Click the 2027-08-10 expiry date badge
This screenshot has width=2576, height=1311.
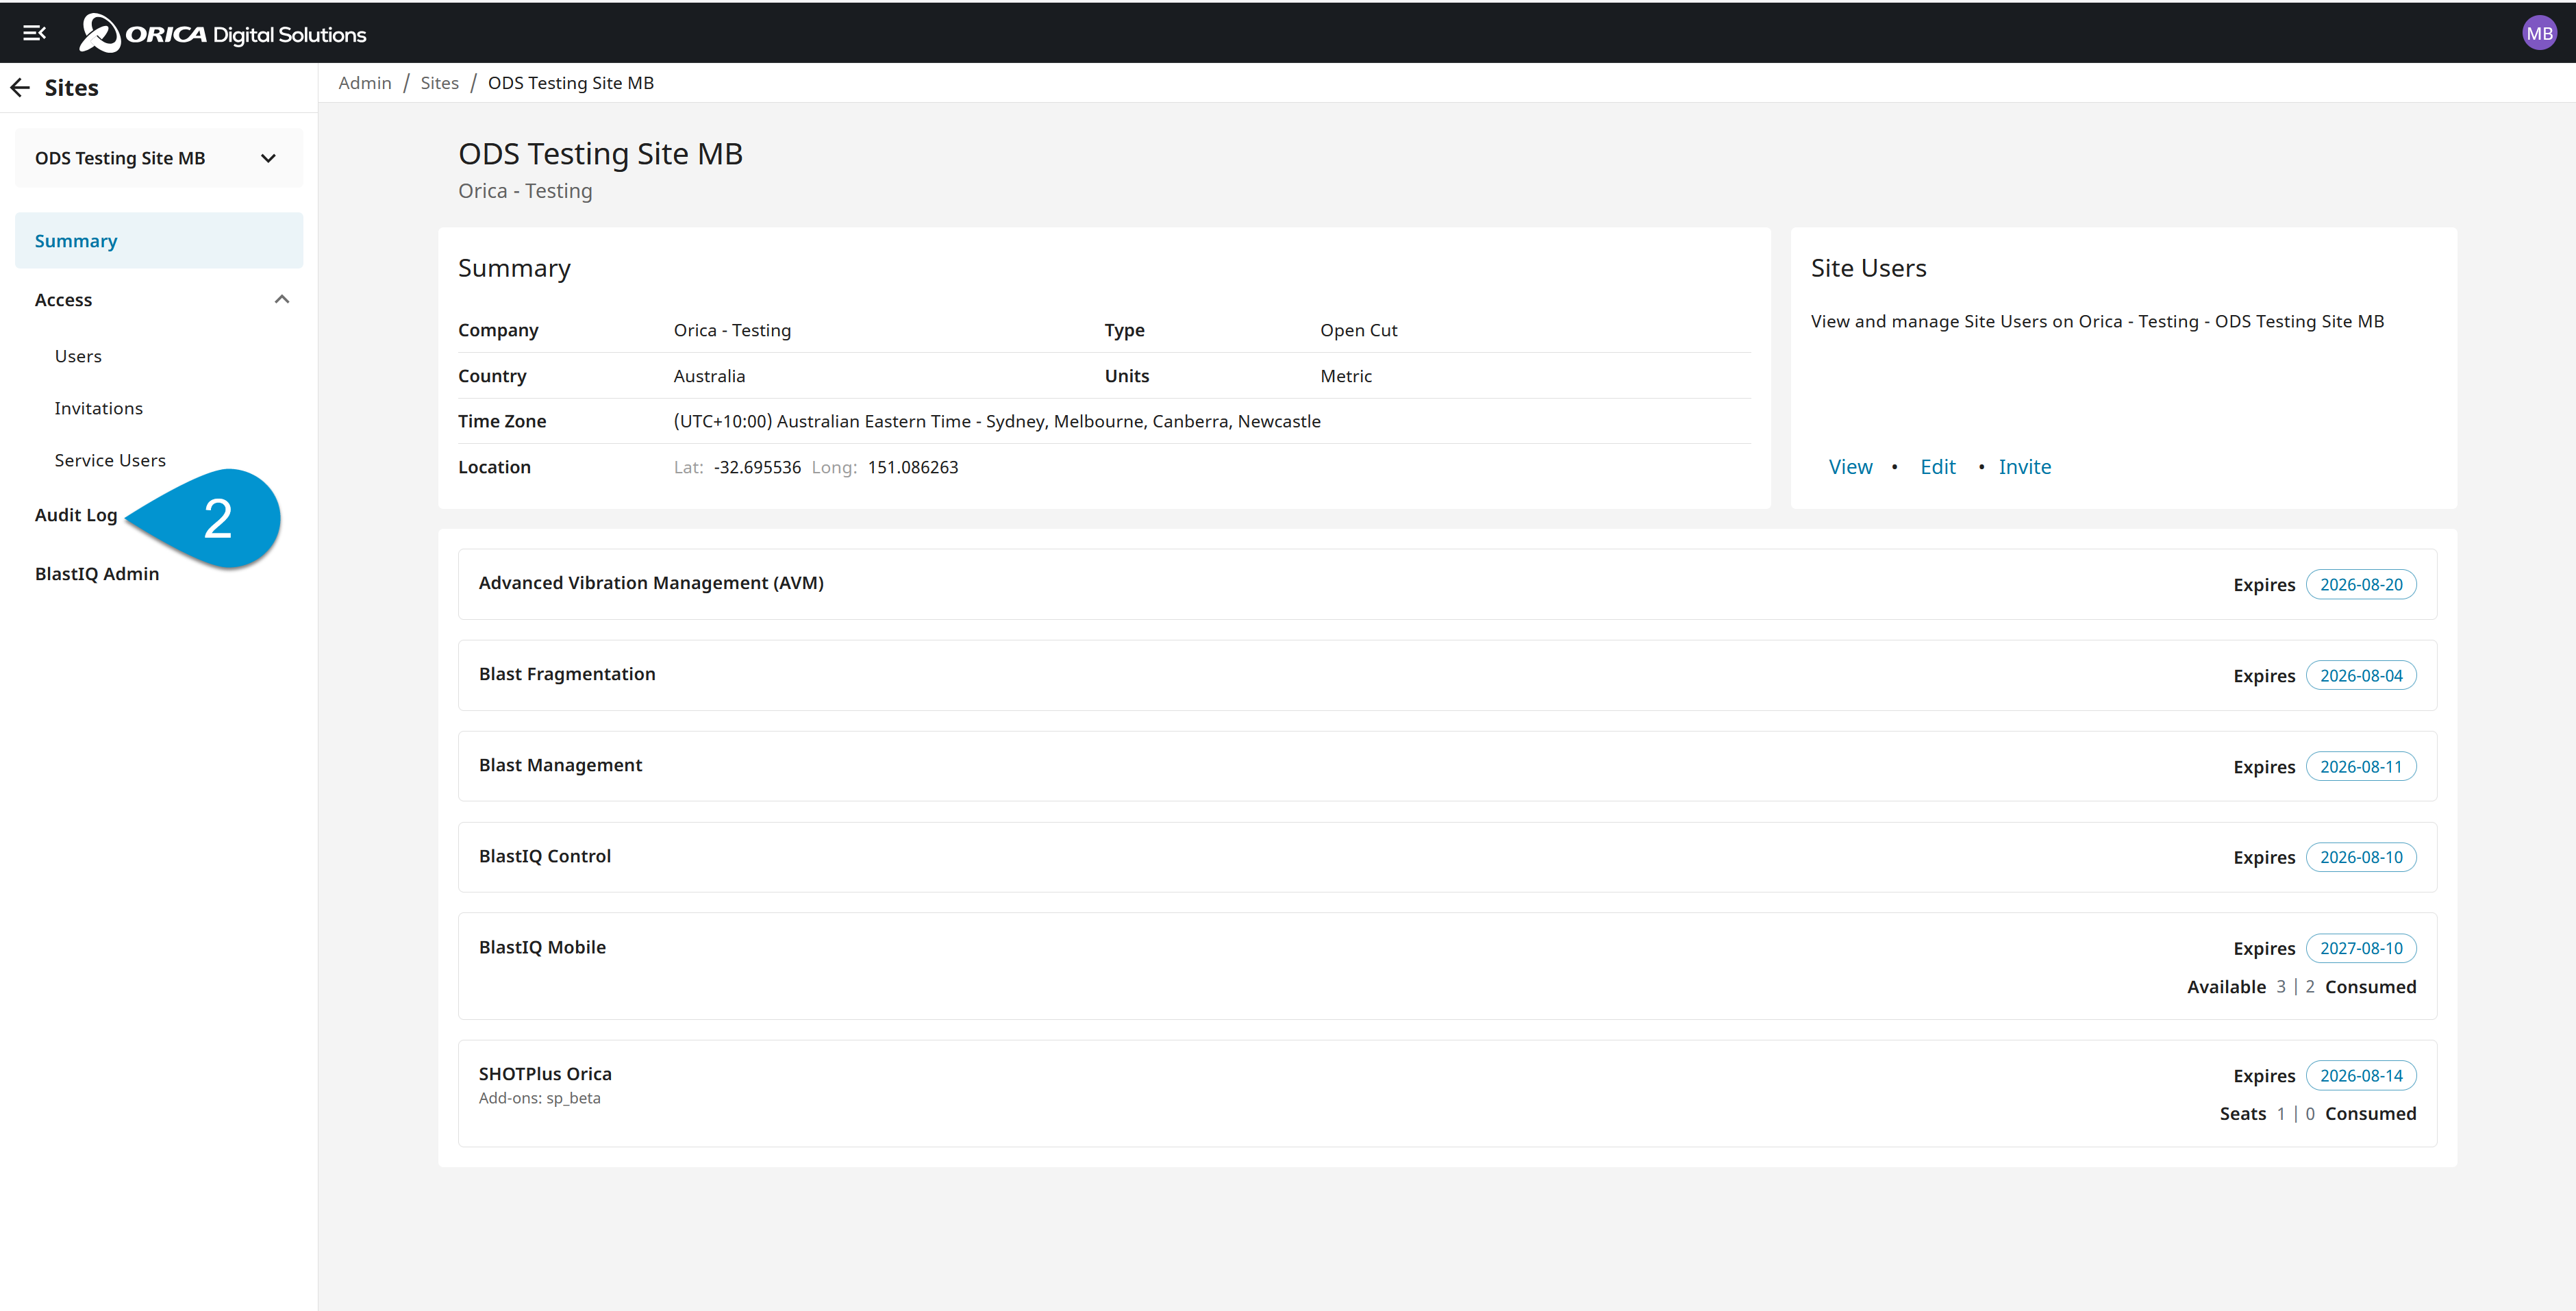(2361, 949)
